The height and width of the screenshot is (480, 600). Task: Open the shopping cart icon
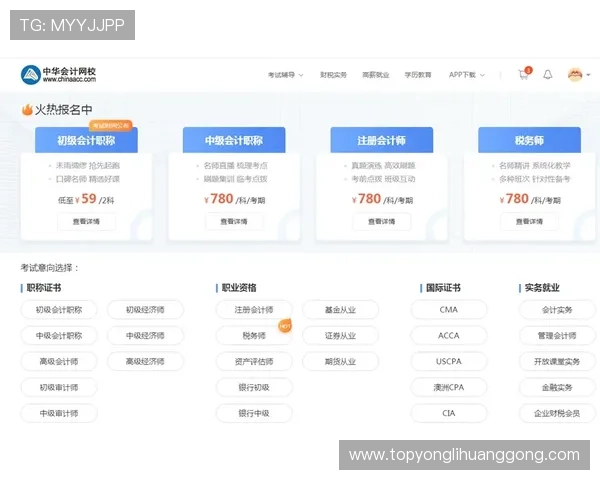(523, 75)
